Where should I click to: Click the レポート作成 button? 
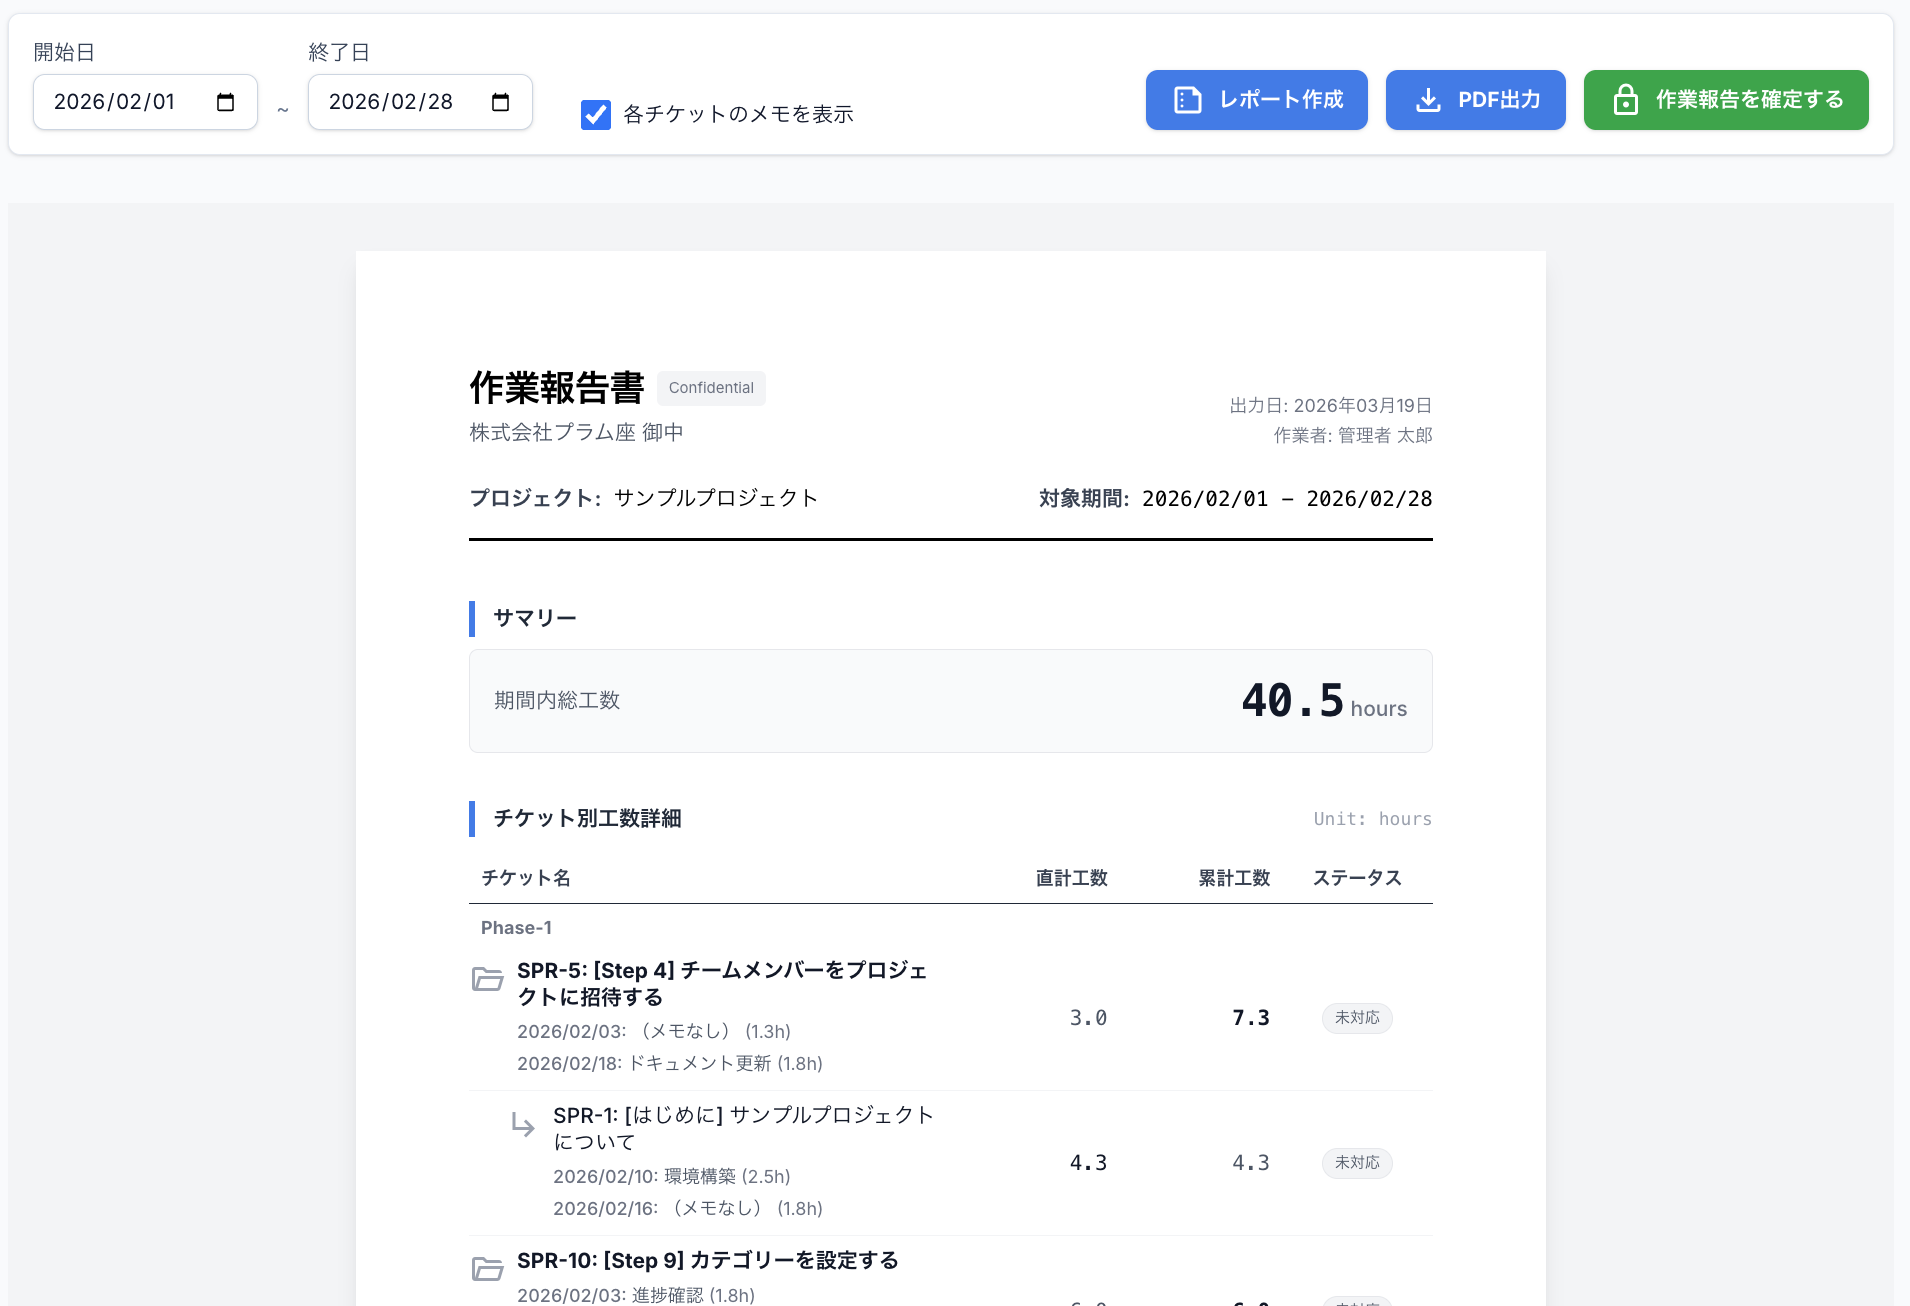click(1256, 99)
